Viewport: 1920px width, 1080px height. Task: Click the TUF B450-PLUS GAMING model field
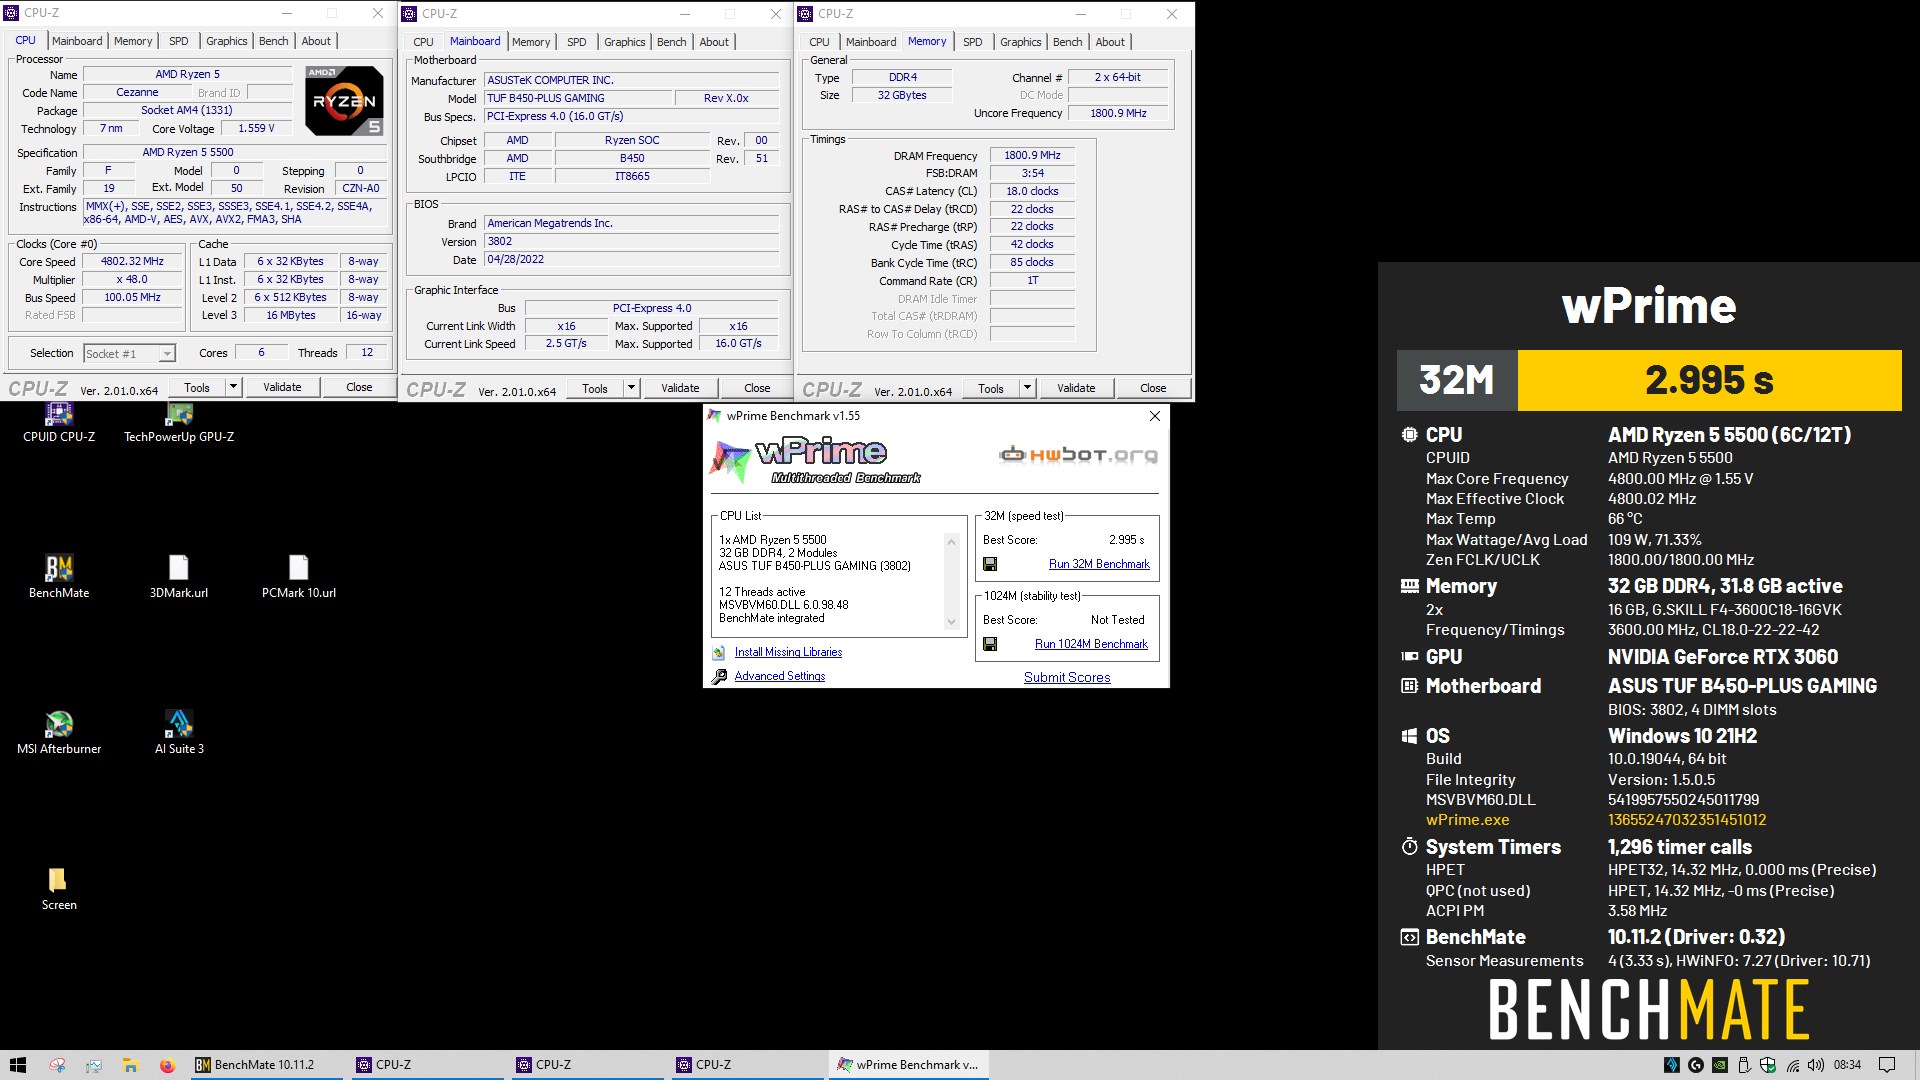pos(577,99)
